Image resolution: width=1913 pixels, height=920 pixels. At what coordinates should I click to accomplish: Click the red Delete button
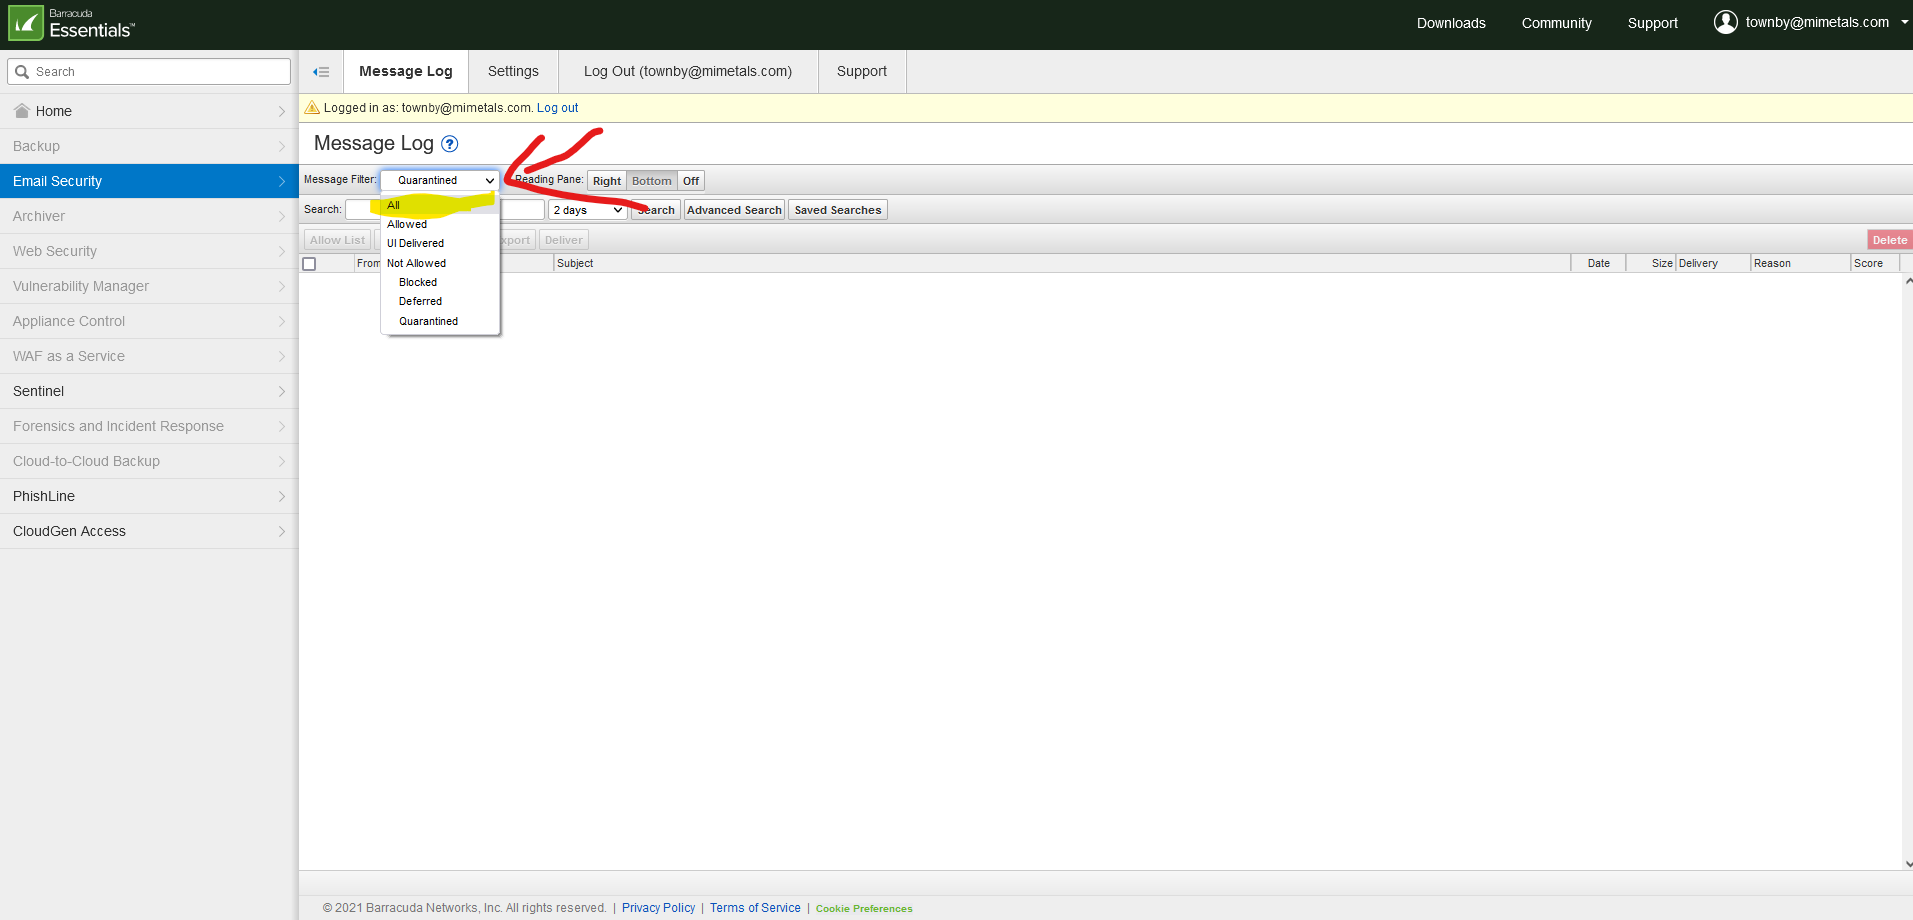point(1890,240)
